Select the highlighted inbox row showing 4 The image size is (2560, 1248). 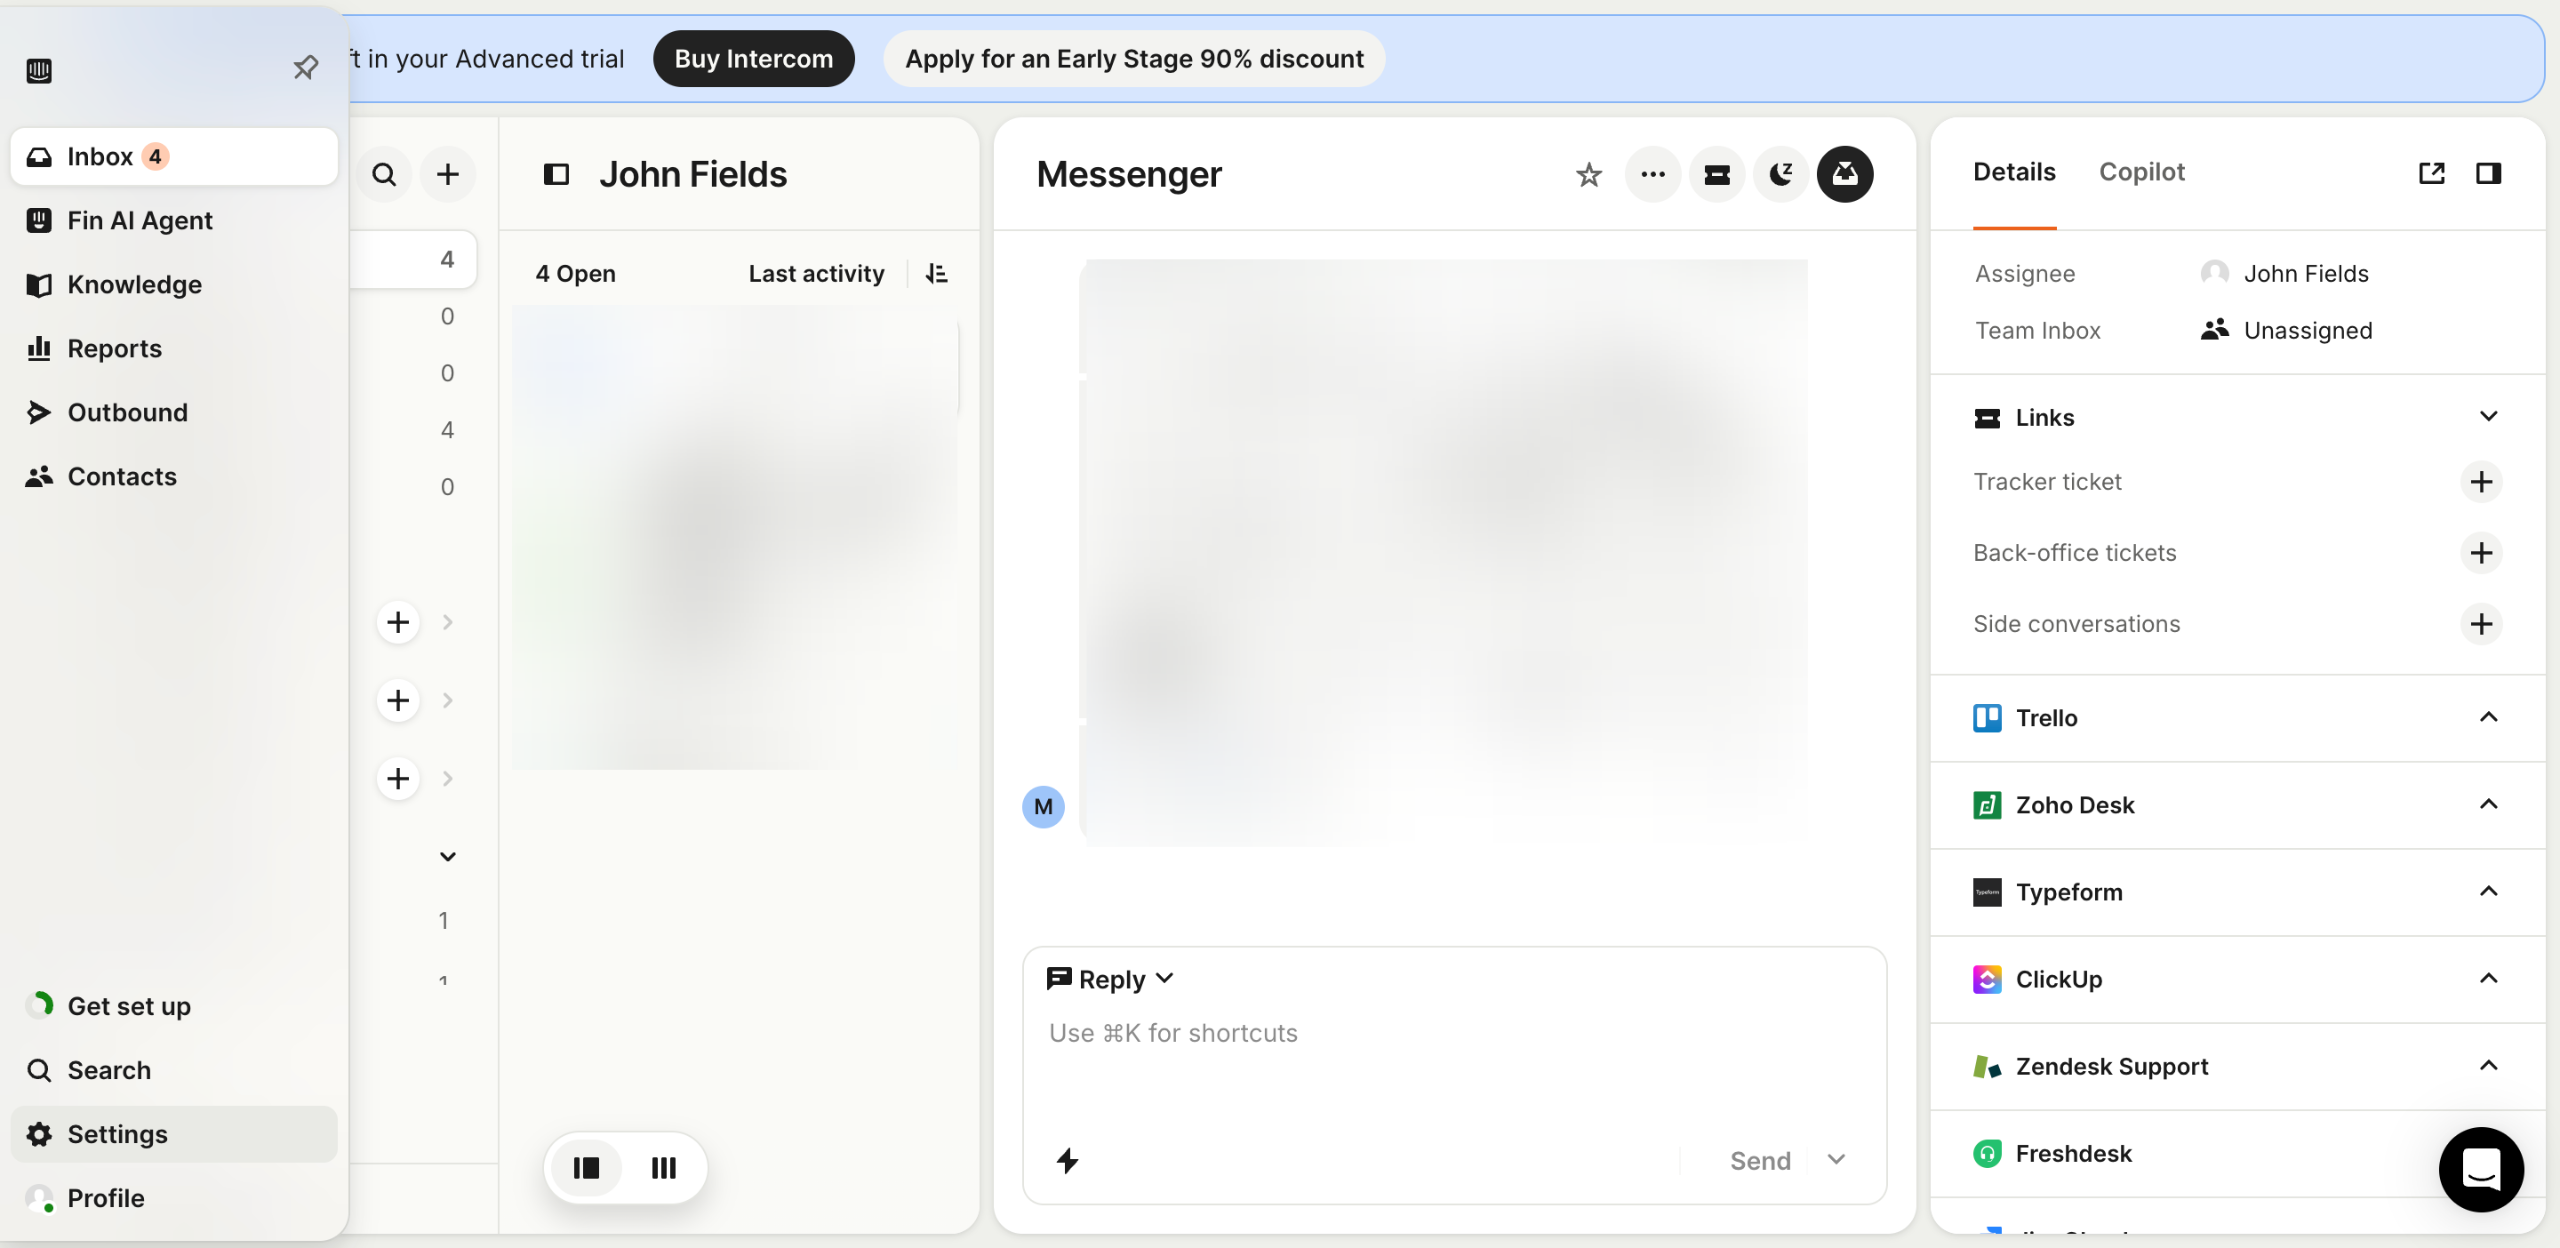(x=413, y=260)
